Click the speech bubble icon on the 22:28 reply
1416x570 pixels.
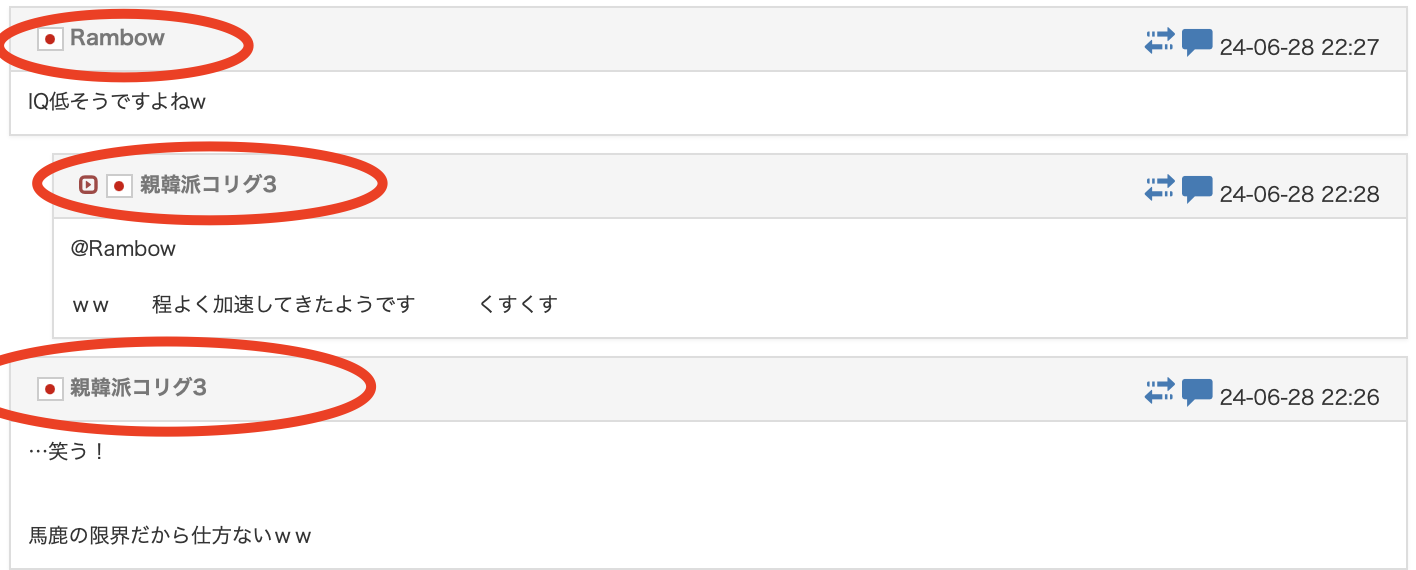1197,189
